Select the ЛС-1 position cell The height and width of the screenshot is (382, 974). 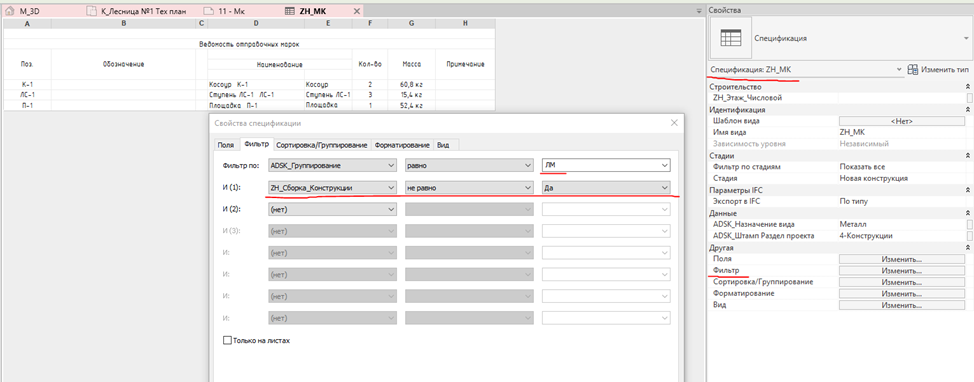tap(27, 94)
